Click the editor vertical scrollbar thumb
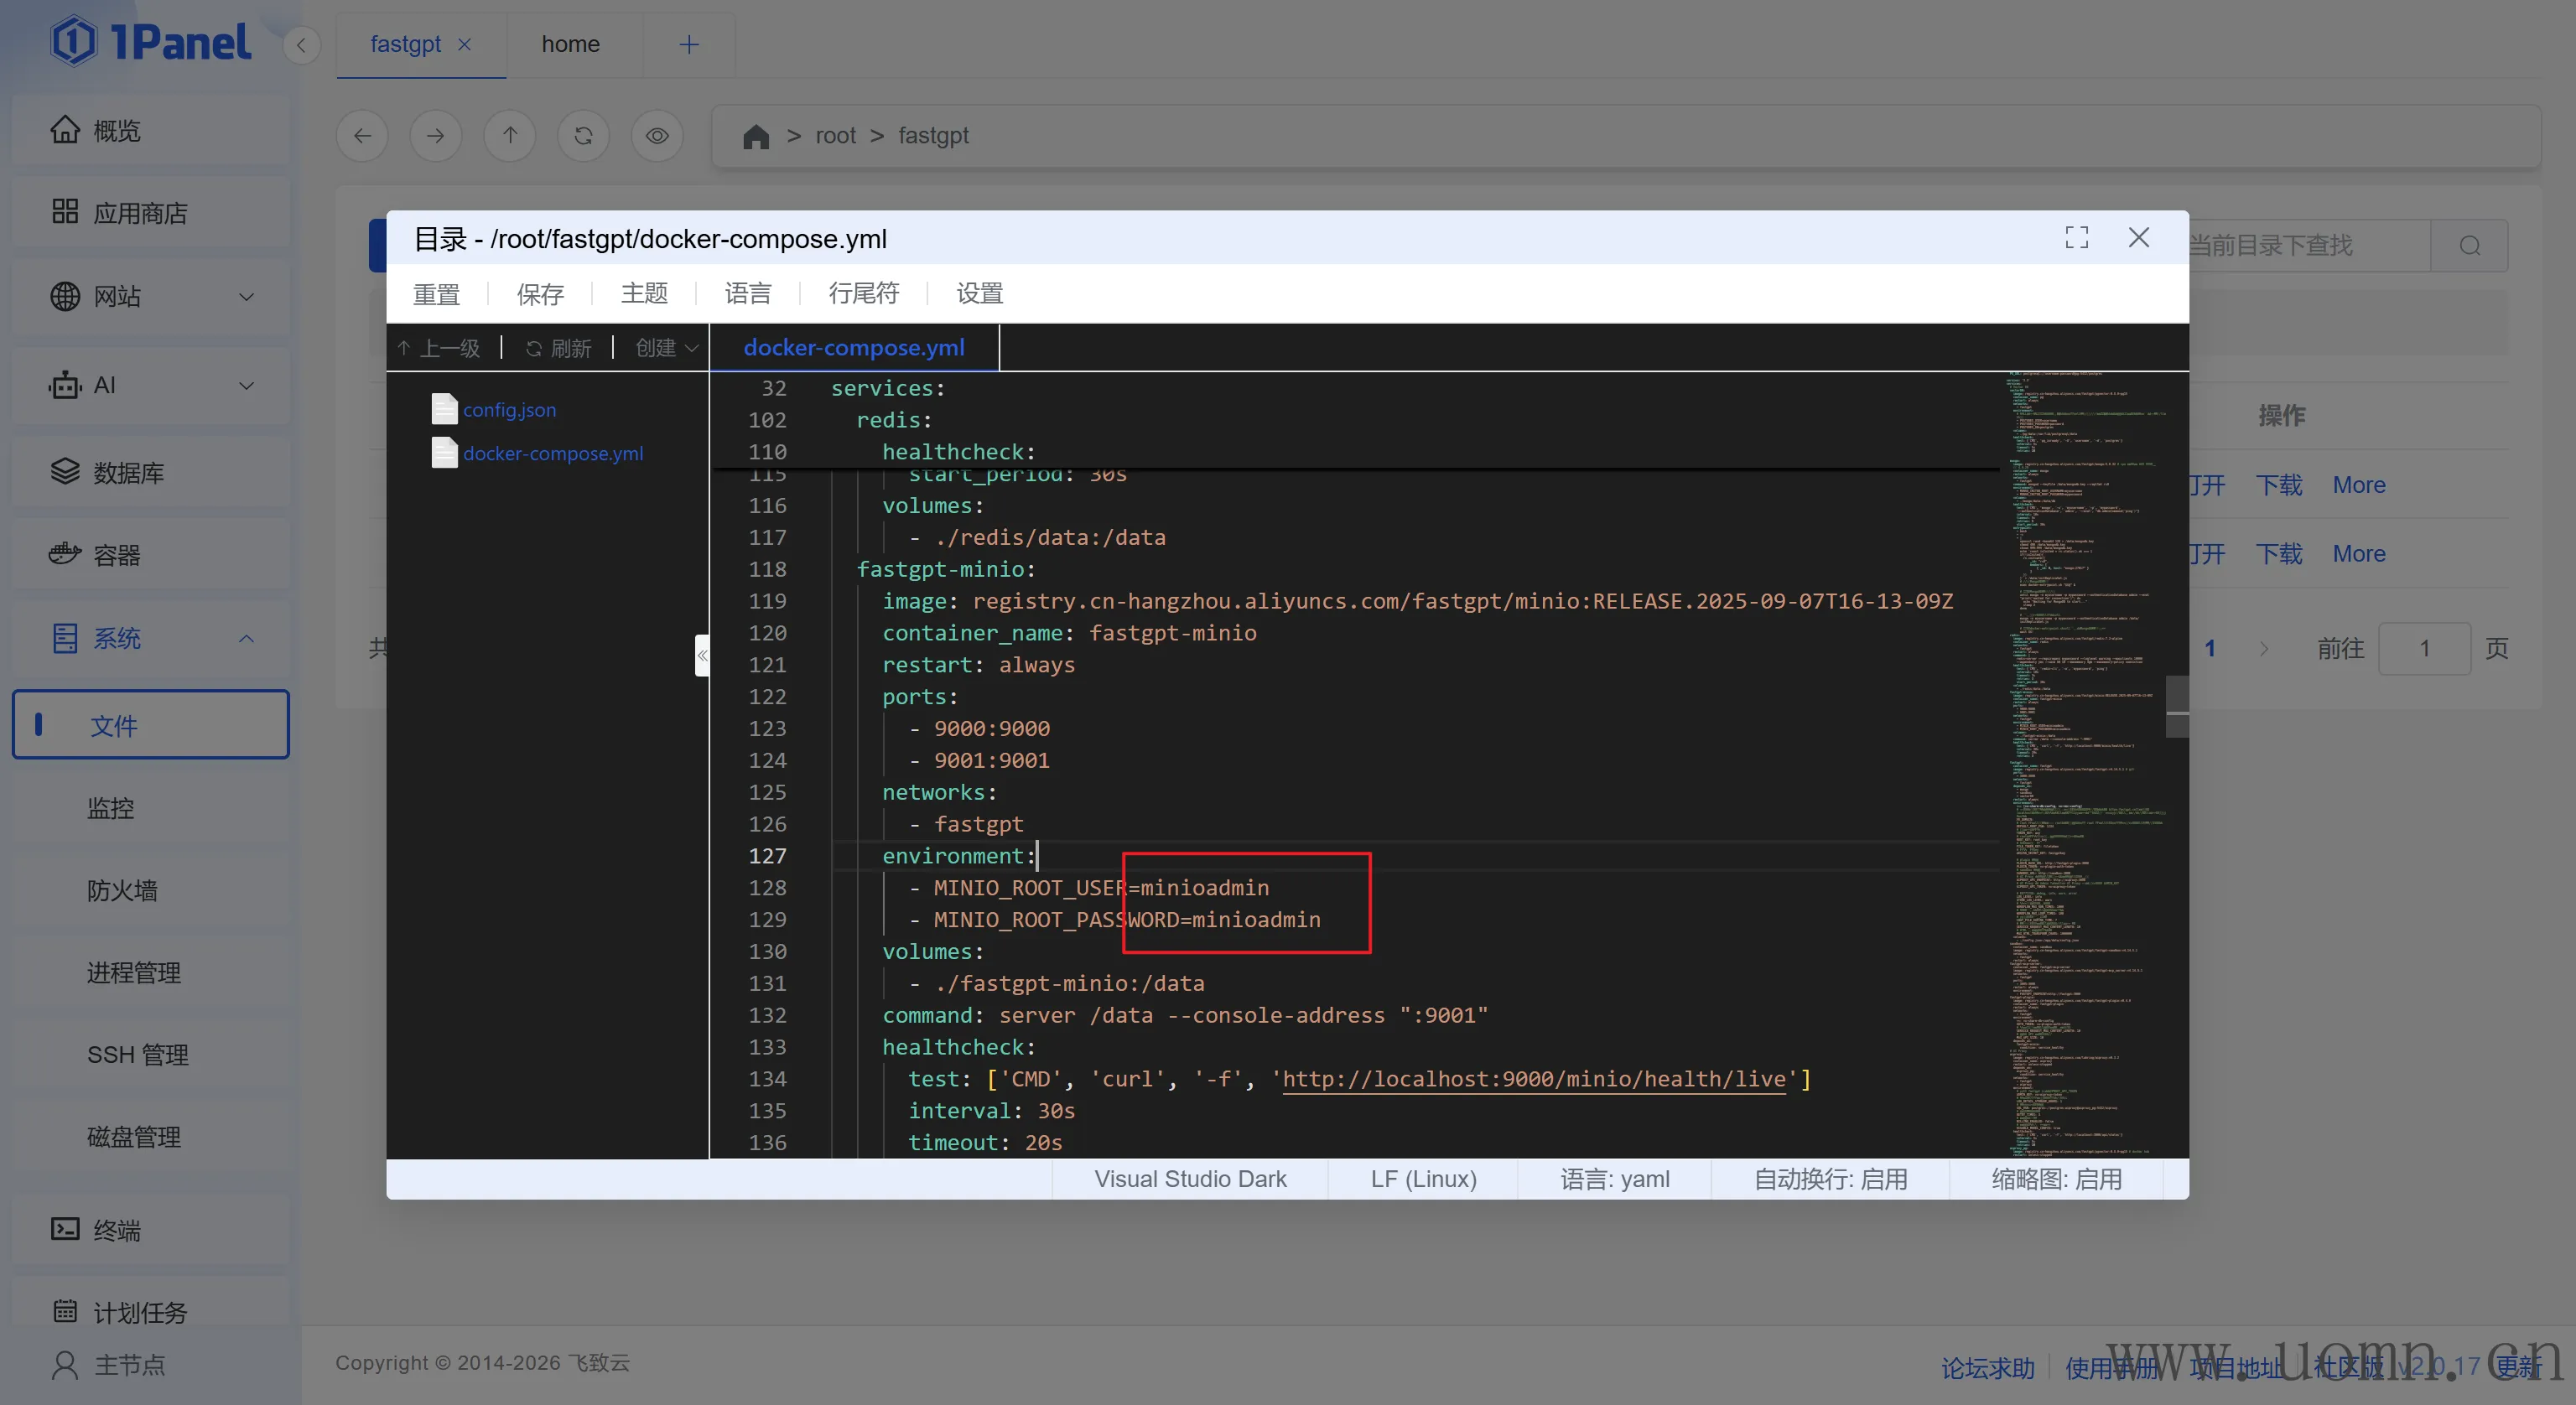 (2176, 705)
